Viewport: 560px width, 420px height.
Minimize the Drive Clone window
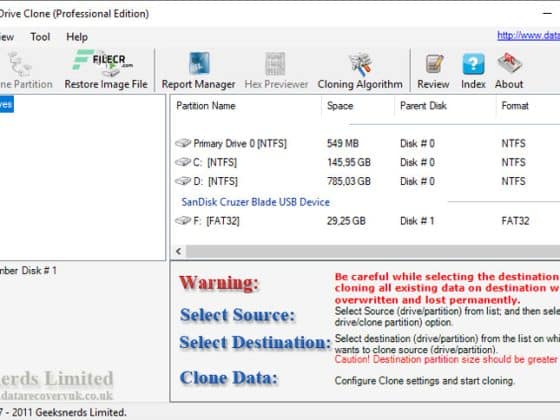point(547,14)
